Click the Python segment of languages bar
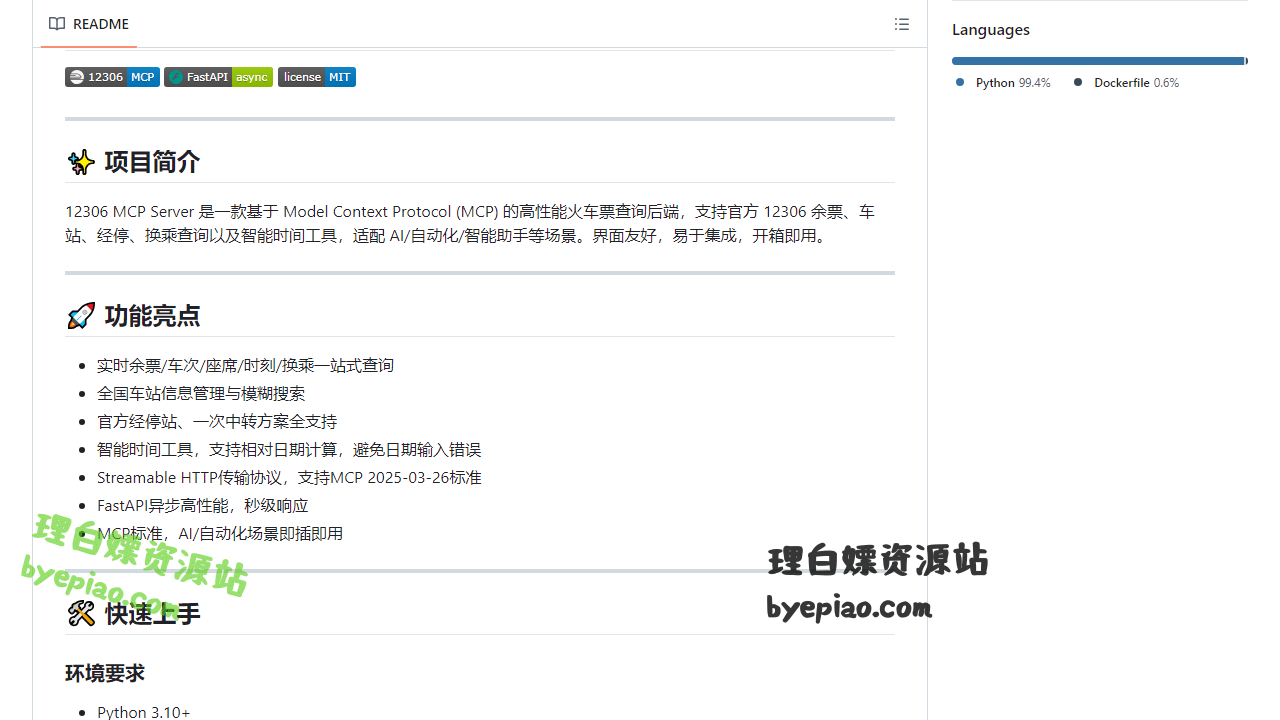The height and width of the screenshot is (720, 1280). (1097, 61)
